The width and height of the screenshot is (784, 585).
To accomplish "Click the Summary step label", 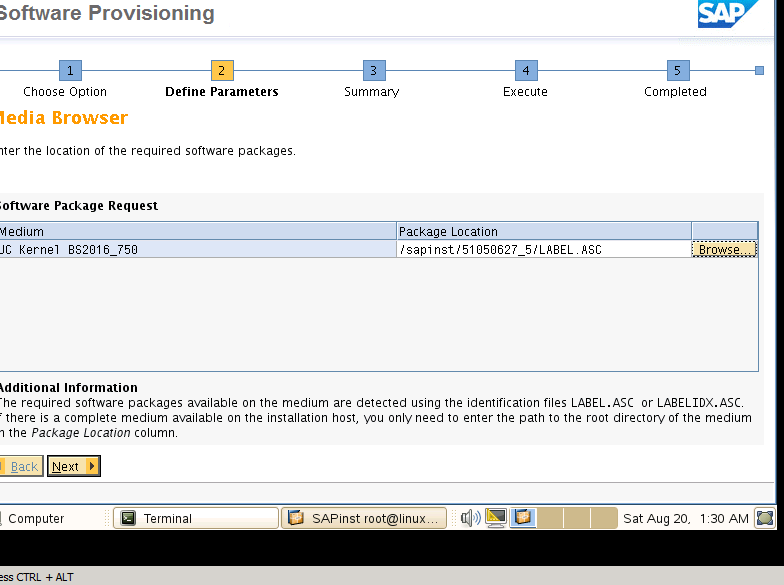I will click(372, 92).
